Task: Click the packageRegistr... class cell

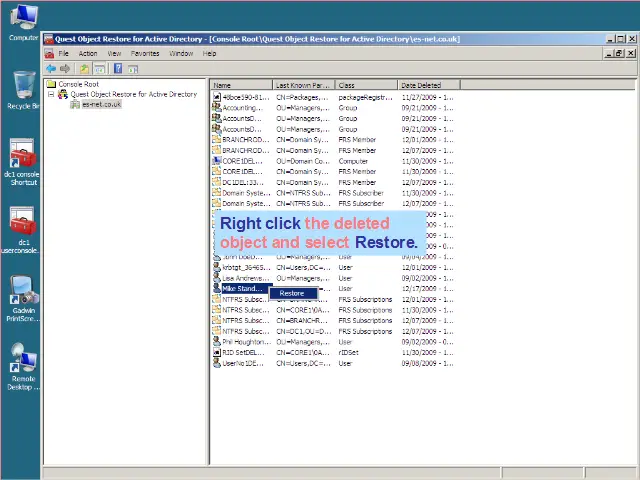Action: click(x=365, y=97)
